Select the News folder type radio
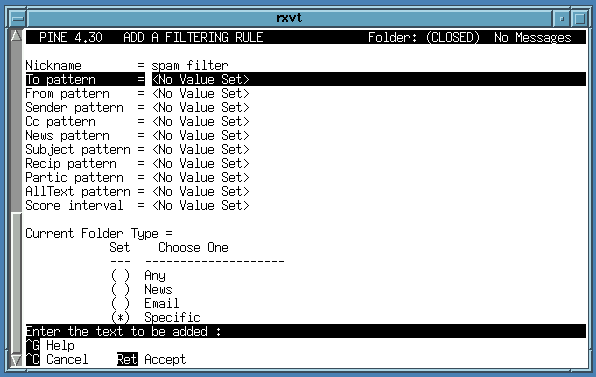 pos(120,290)
